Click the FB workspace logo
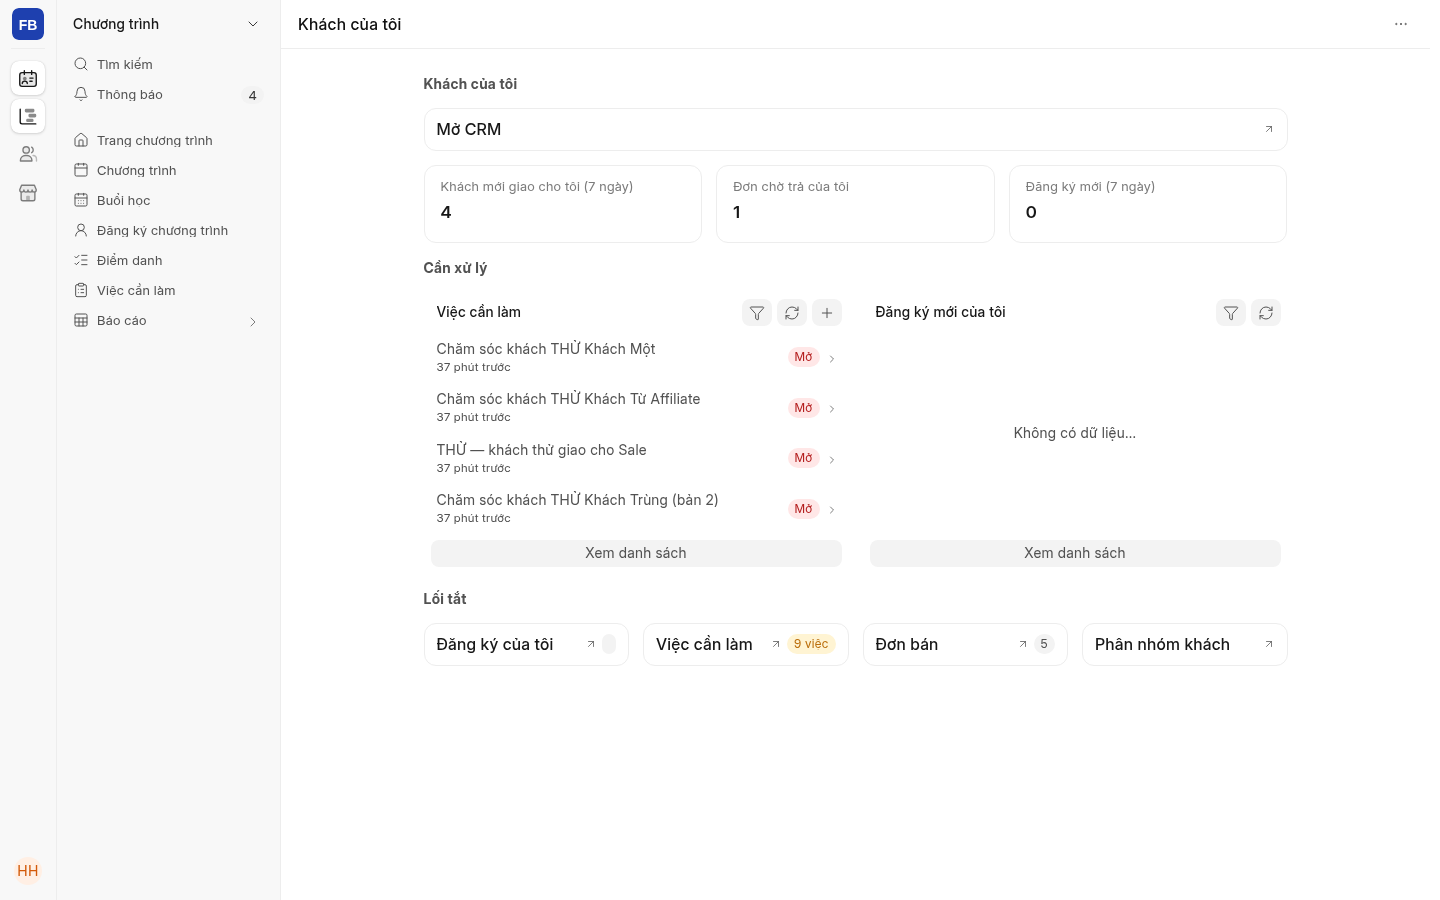 coord(28,24)
